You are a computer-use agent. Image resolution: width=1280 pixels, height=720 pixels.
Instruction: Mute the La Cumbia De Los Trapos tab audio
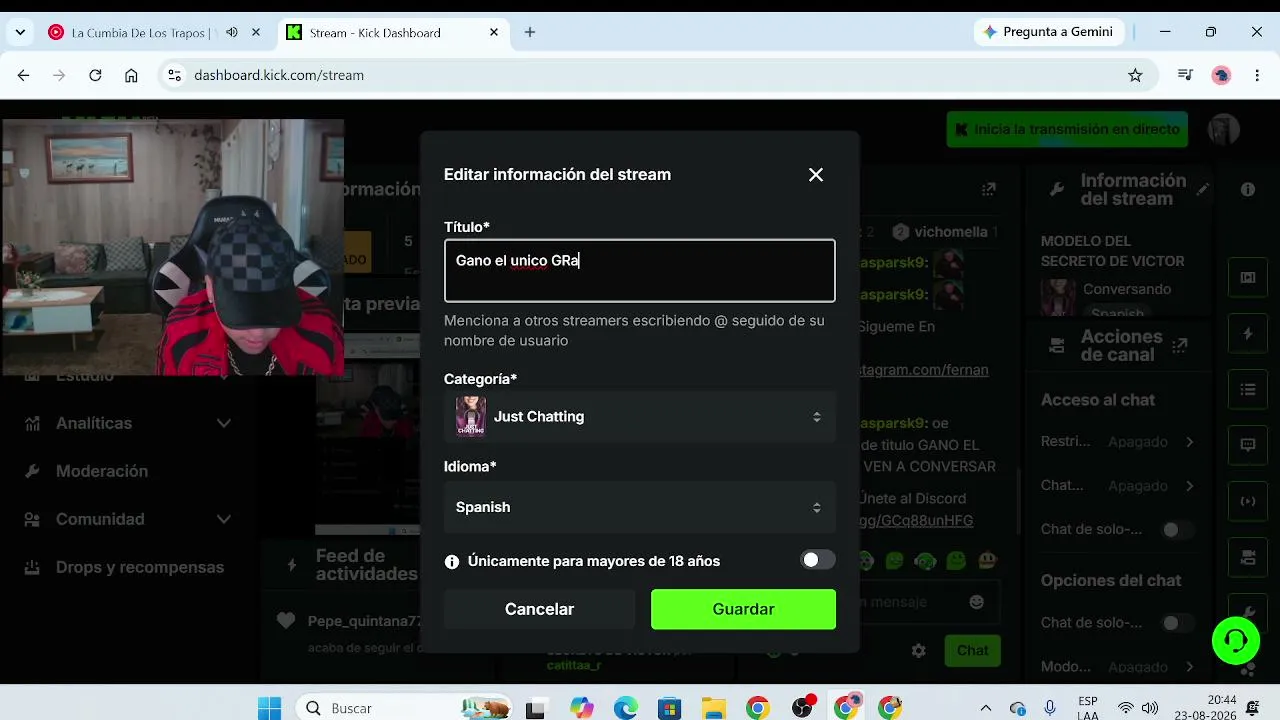[232, 32]
